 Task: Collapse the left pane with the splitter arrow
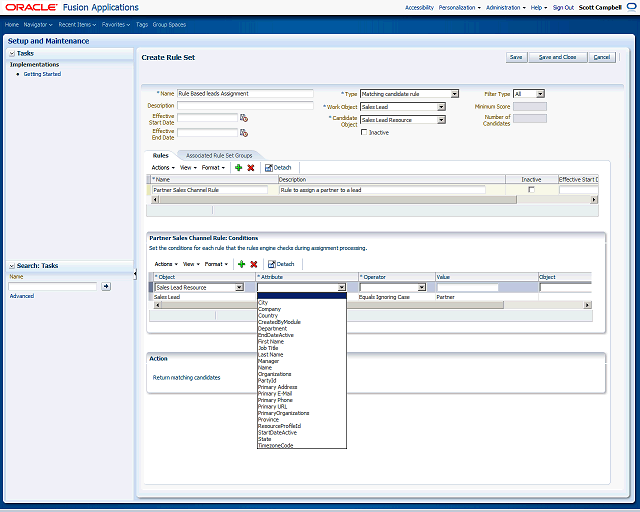pos(135,274)
